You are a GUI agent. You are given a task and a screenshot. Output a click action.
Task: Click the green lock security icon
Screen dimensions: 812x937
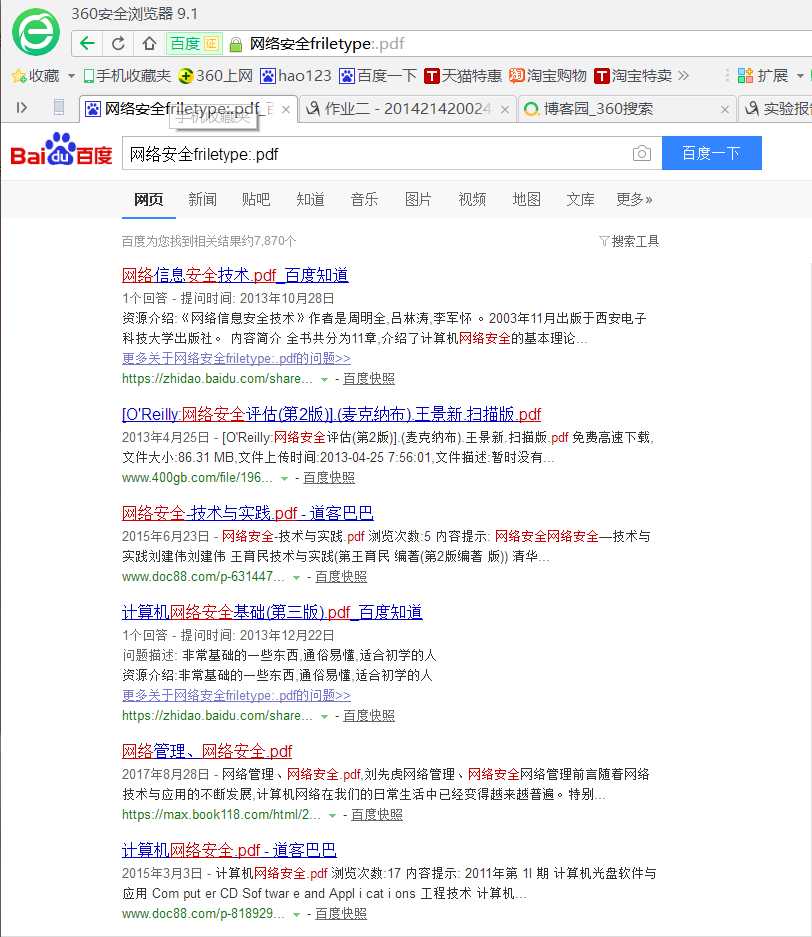click(x=236, y=44)
